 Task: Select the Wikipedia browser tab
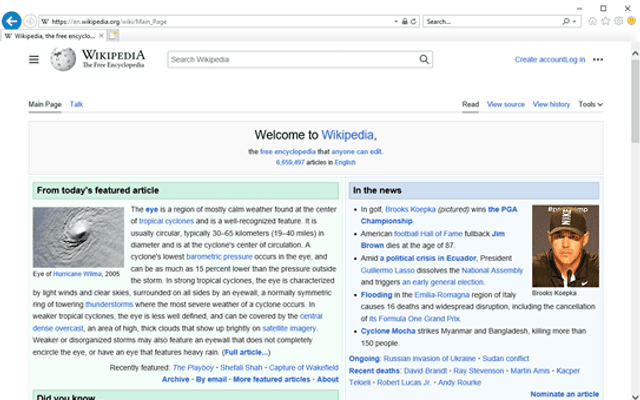point(53,36)
